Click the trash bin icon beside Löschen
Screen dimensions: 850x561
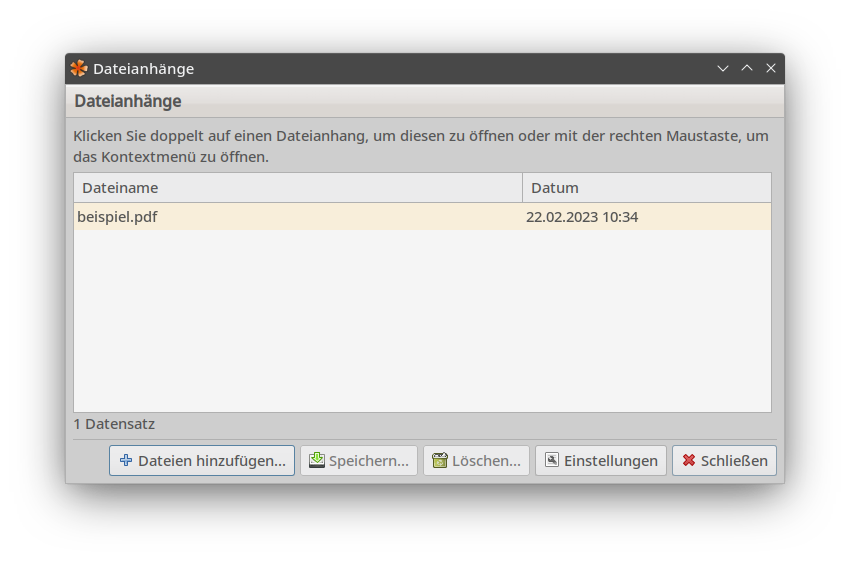[x=440, y=460]
